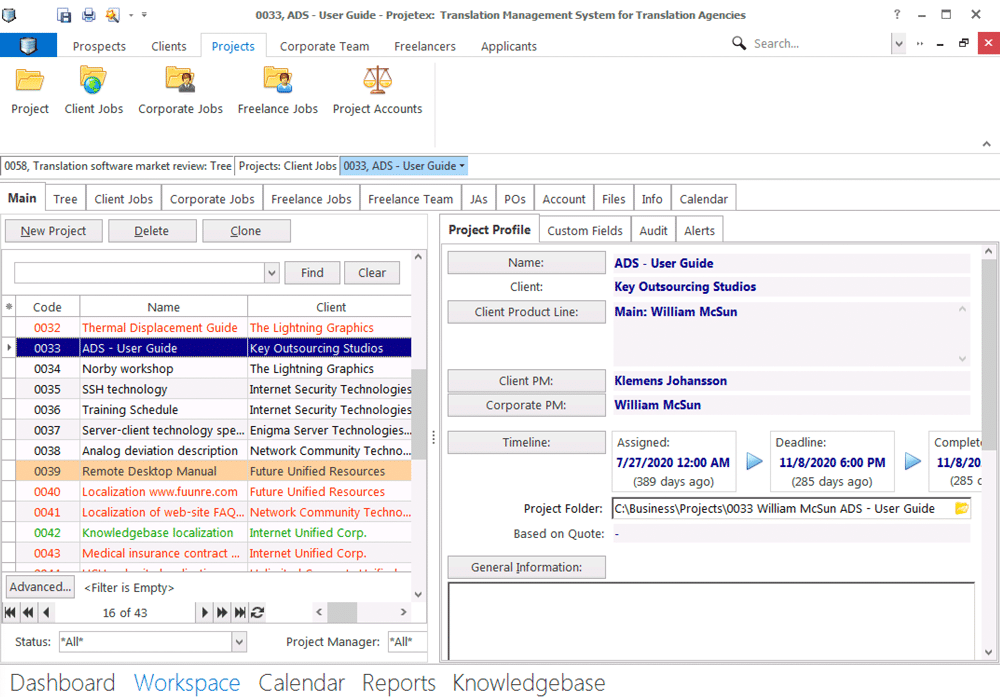This screenshot has width=1000, height=697.
Task: Open the POs tab
Action: [x=515, y=199]
